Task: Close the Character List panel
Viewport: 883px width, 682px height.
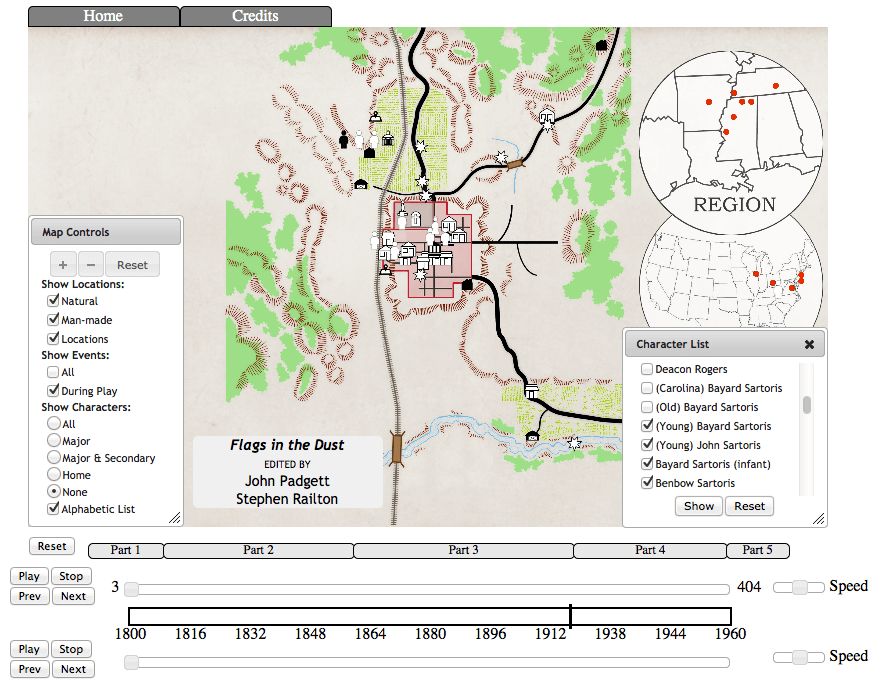Action: point(809,344)
